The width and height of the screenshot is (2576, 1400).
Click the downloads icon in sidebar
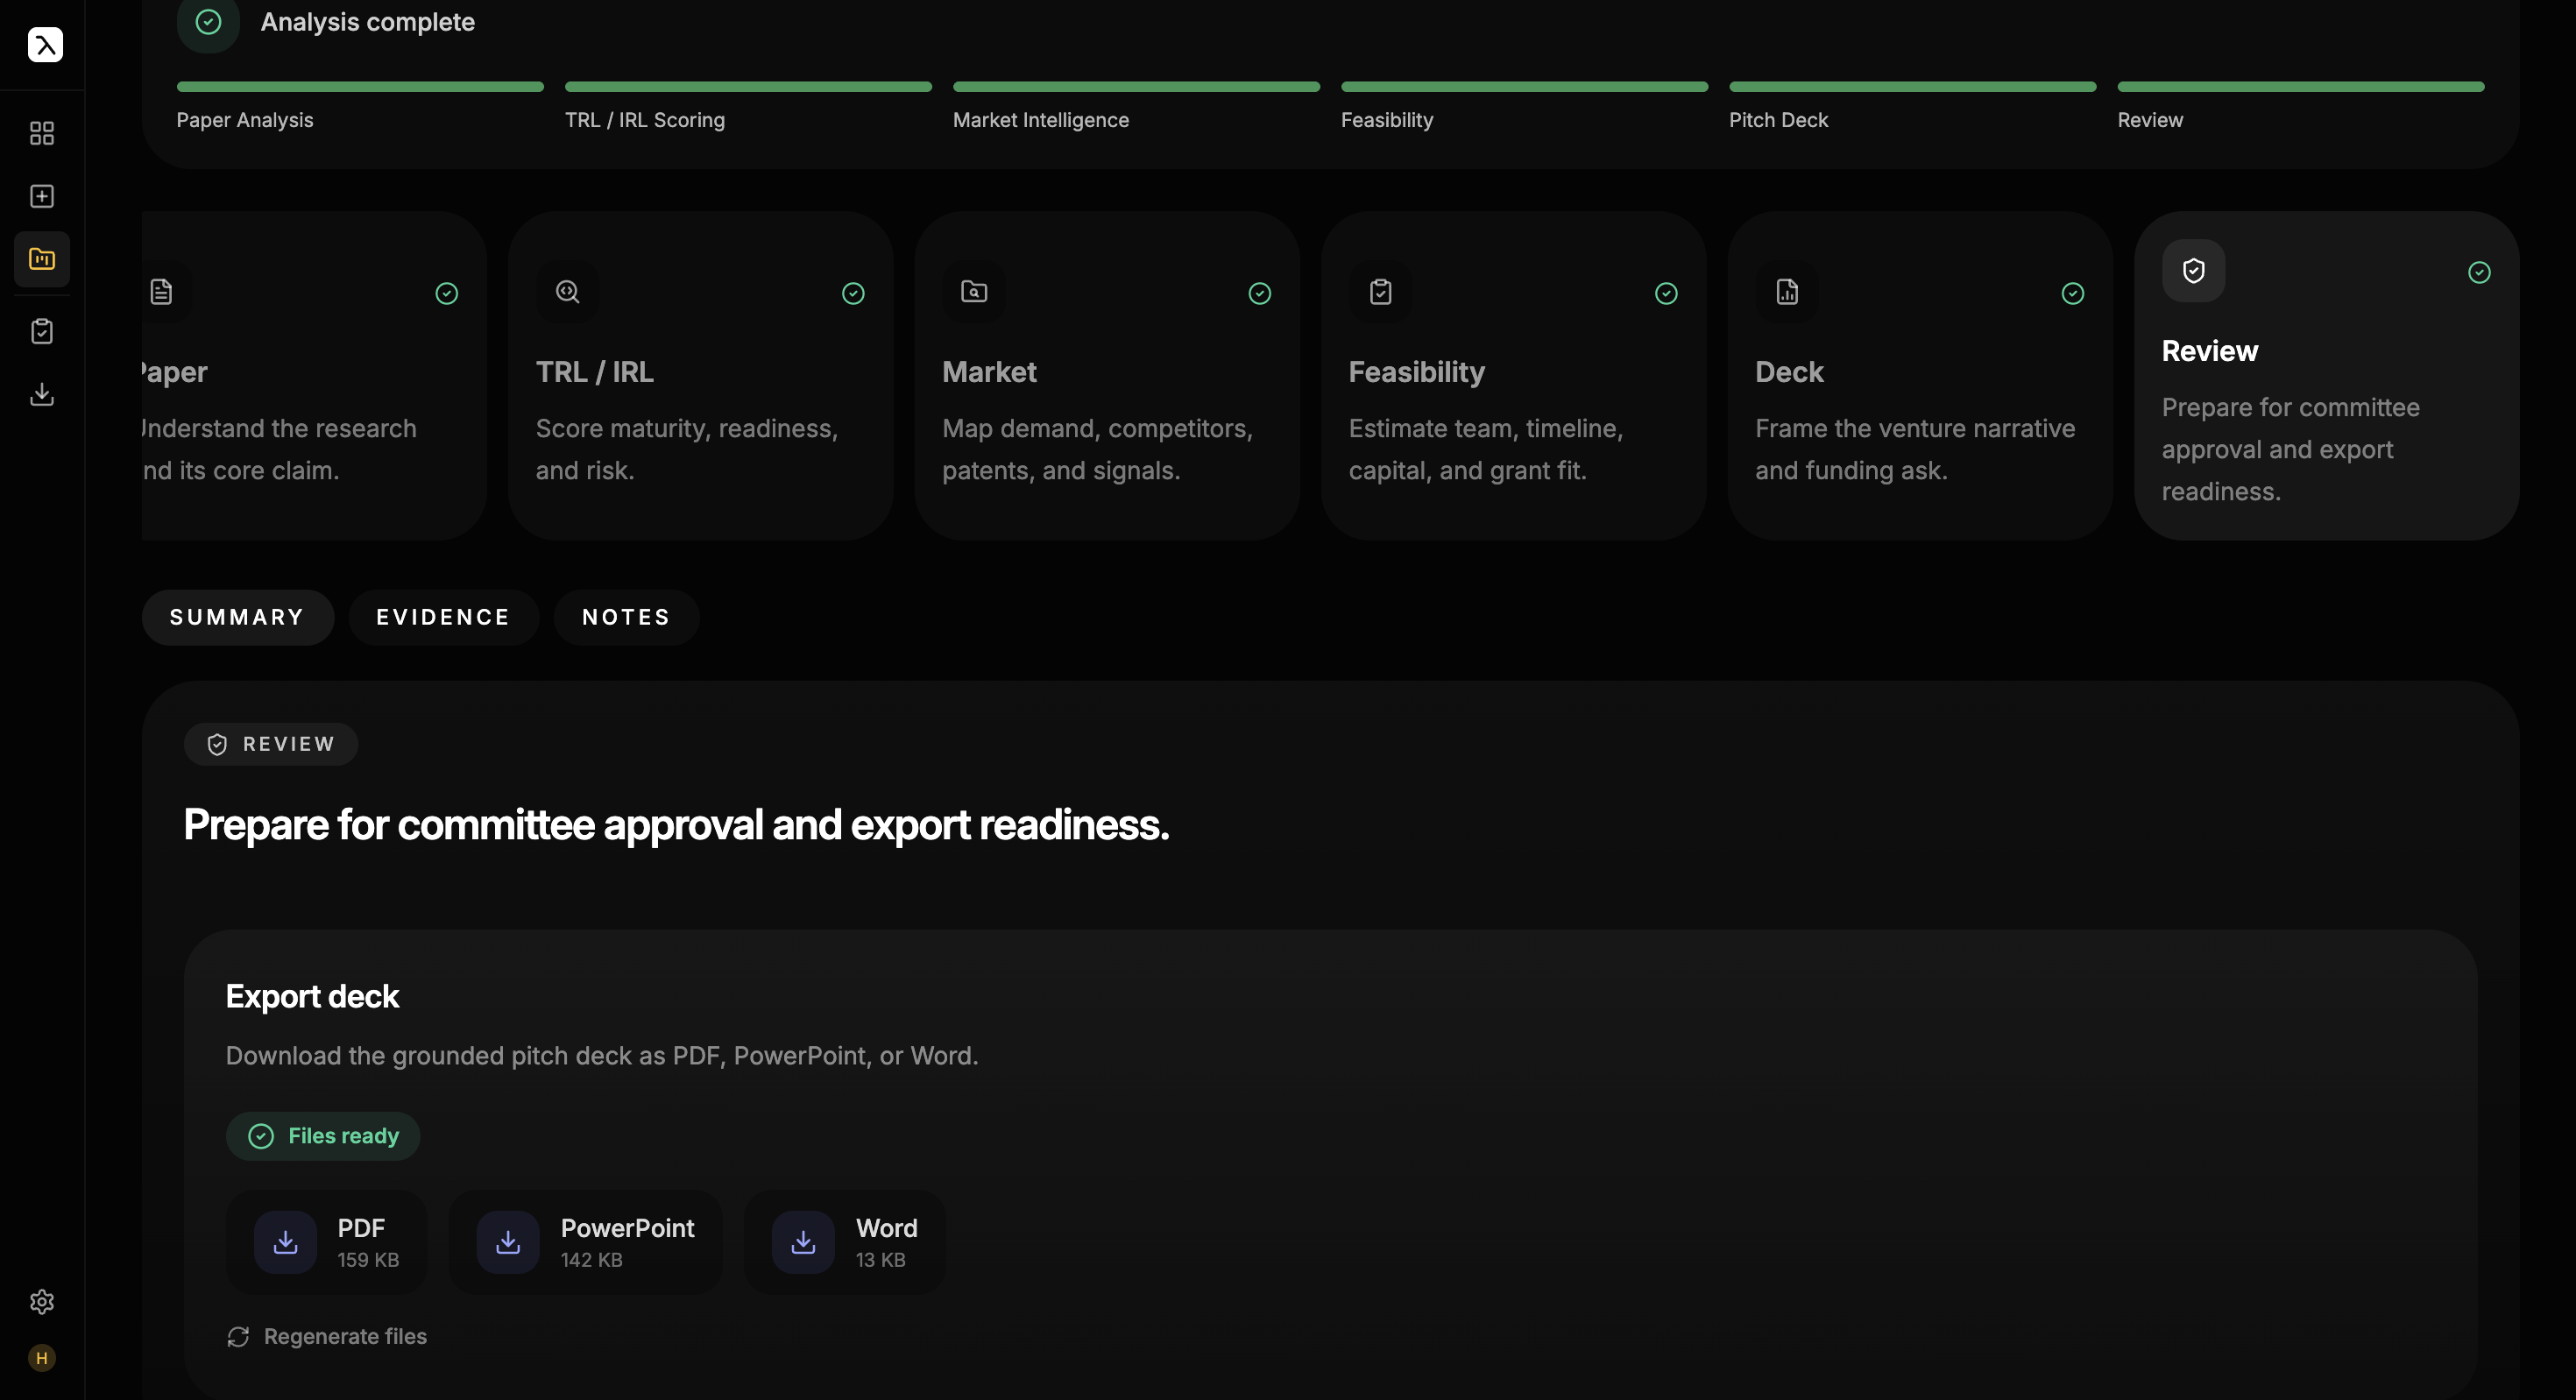pos(42,394)
